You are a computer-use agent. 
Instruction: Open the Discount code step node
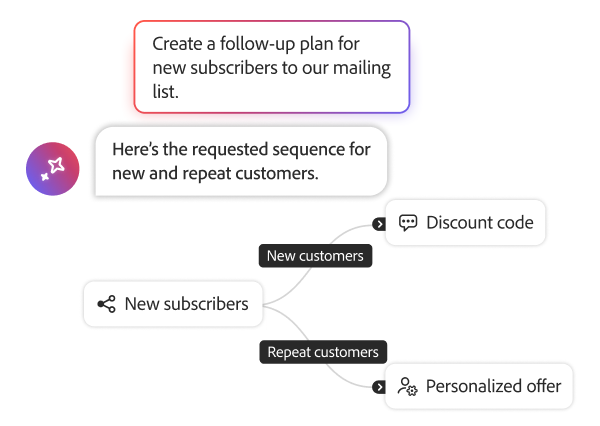pyautogui.click(x=466, y=223)
